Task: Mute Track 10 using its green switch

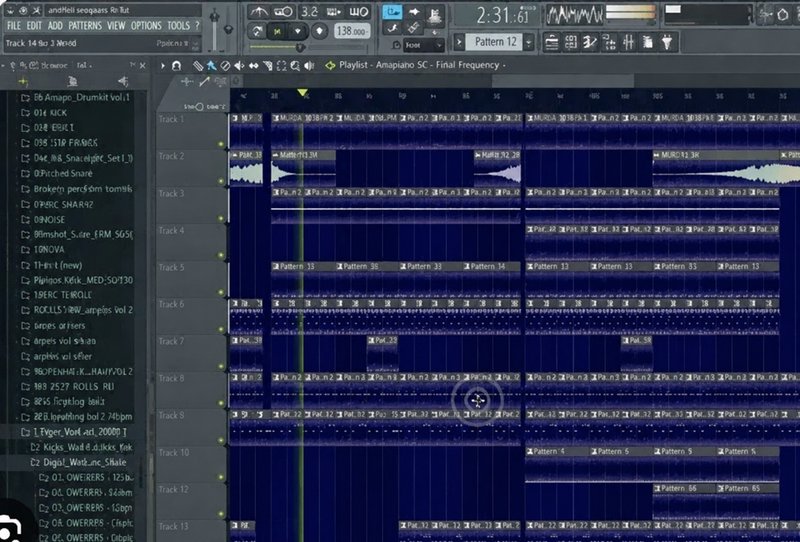Action: click(221, 477)
